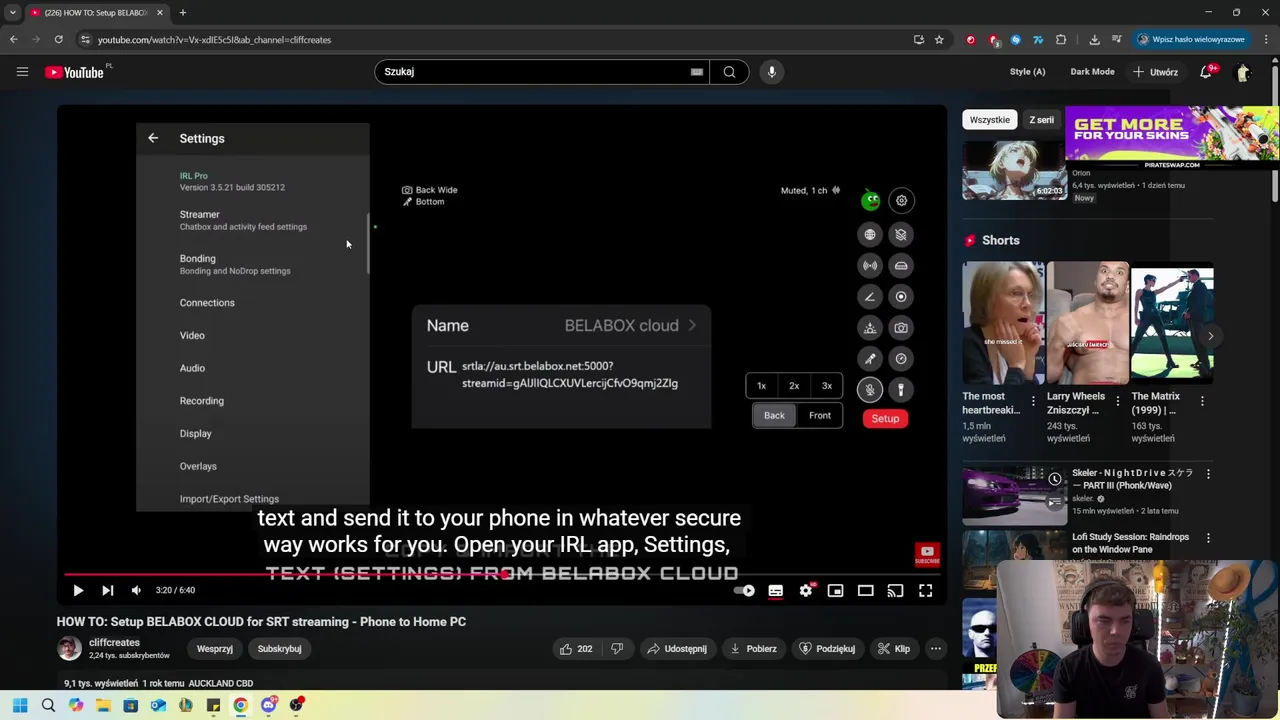Toggle theater mode
The width and height of the screenshot is (1280, 720).
click(865, 590)
